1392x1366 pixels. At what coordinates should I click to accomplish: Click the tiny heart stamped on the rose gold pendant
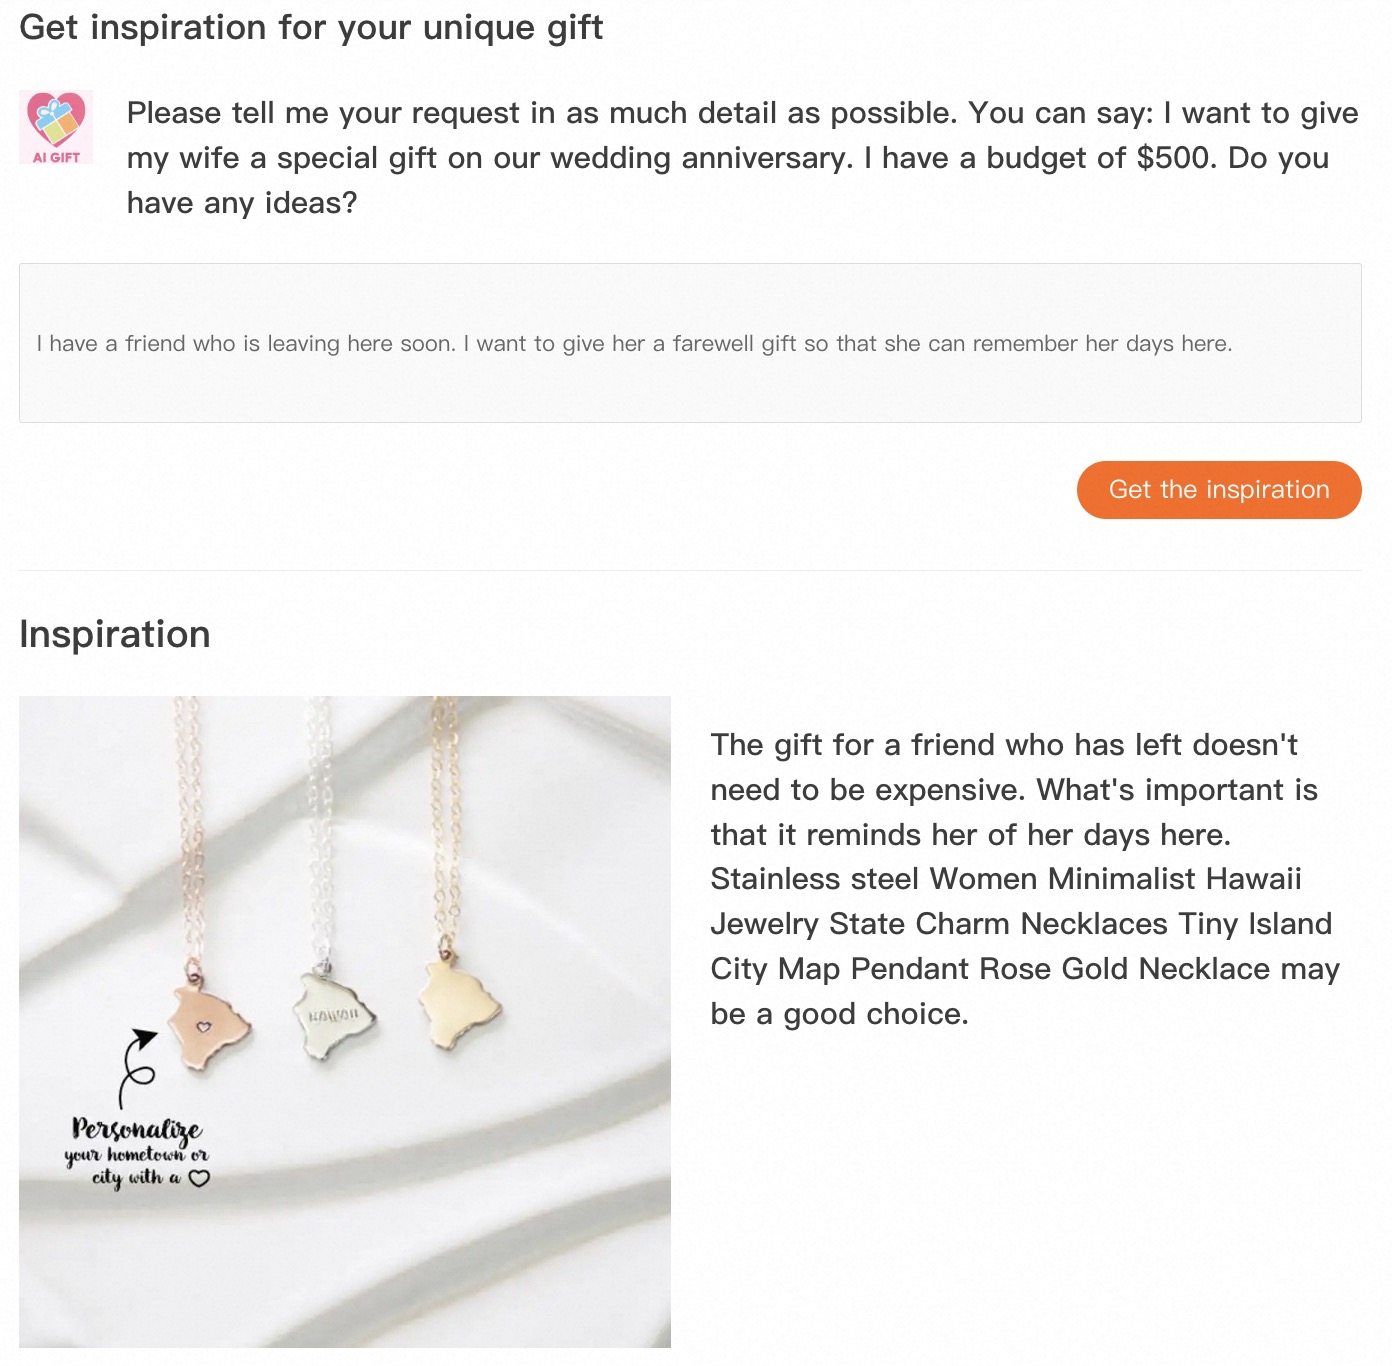point(203,1026)
